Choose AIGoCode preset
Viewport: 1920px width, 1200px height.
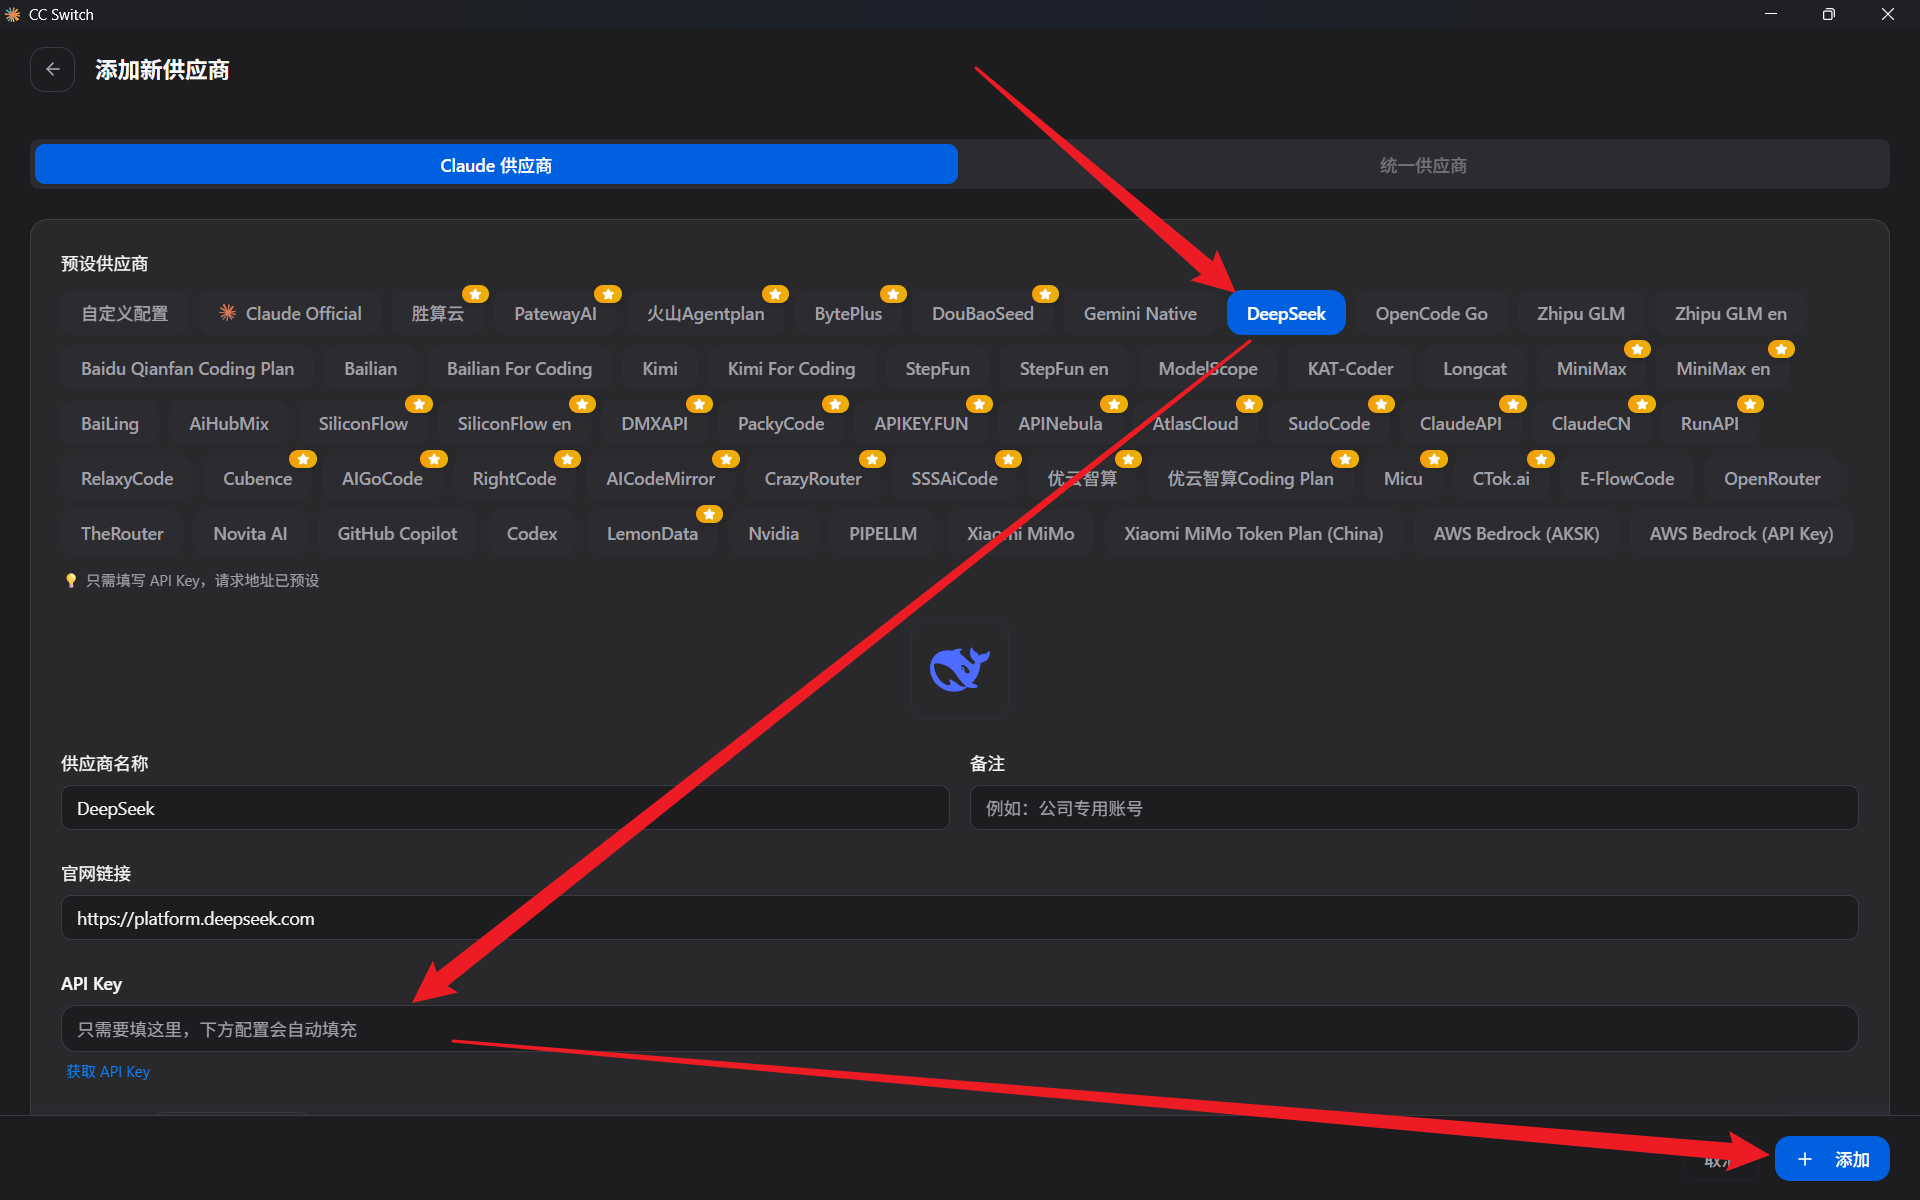pyautogui.click(x=382, y=478)
